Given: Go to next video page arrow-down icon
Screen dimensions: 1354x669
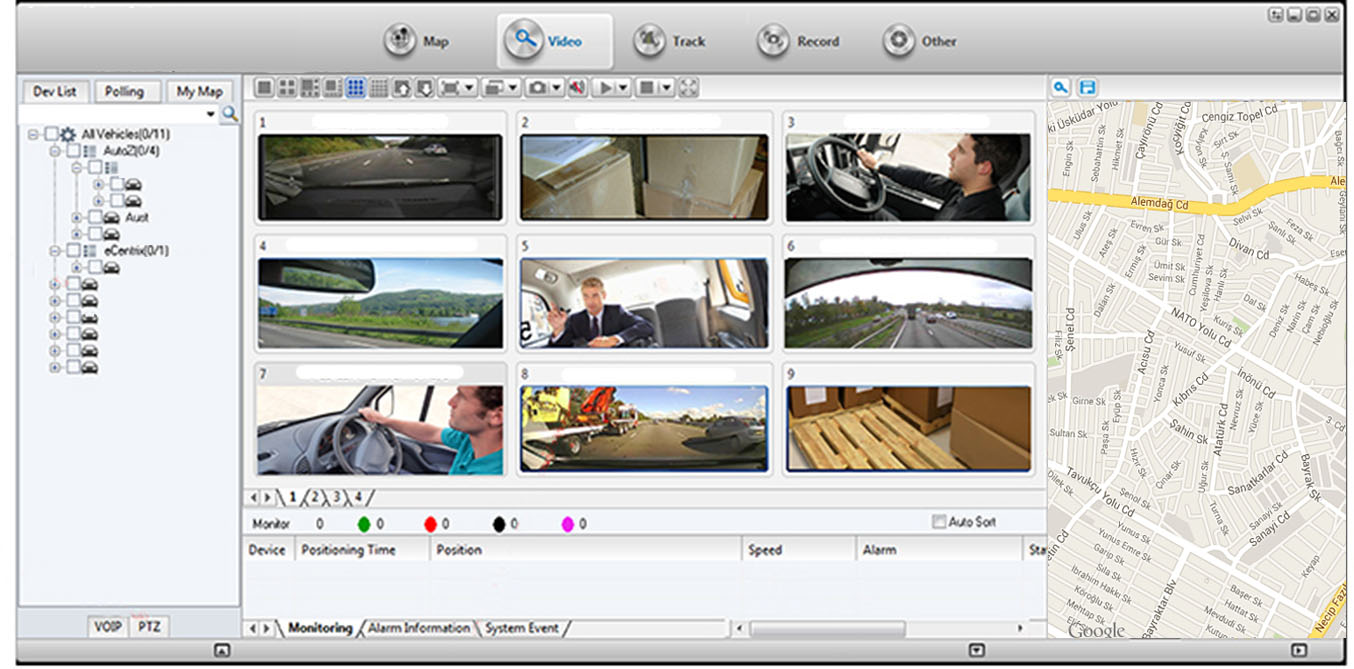Looking at the screenshot, I should pyautogui.click(x=425, y=88).
